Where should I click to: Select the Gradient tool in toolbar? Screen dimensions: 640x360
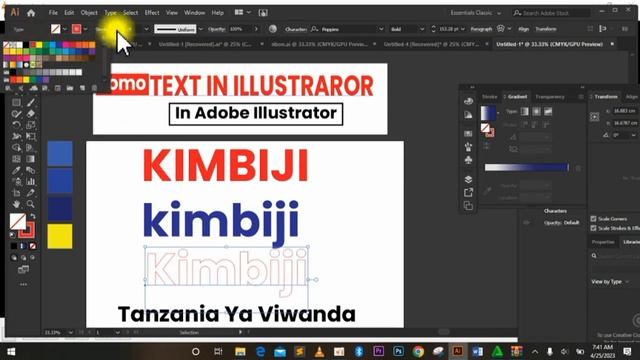pyautogui.click(x=31, y=159)
